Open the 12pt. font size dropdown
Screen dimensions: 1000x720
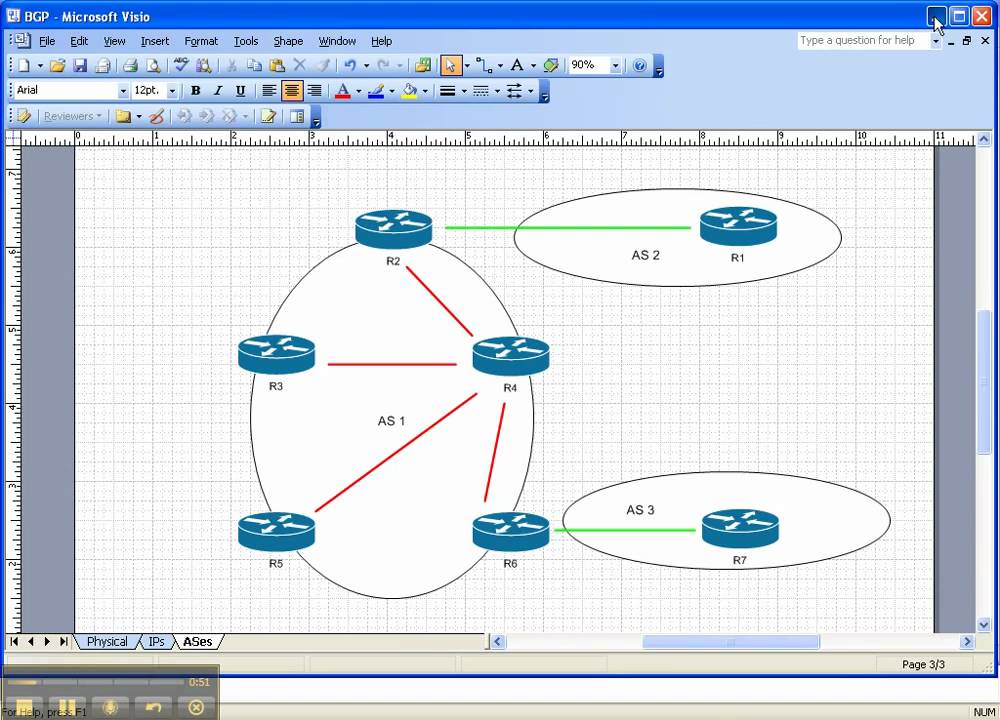[x=172, y=91]
